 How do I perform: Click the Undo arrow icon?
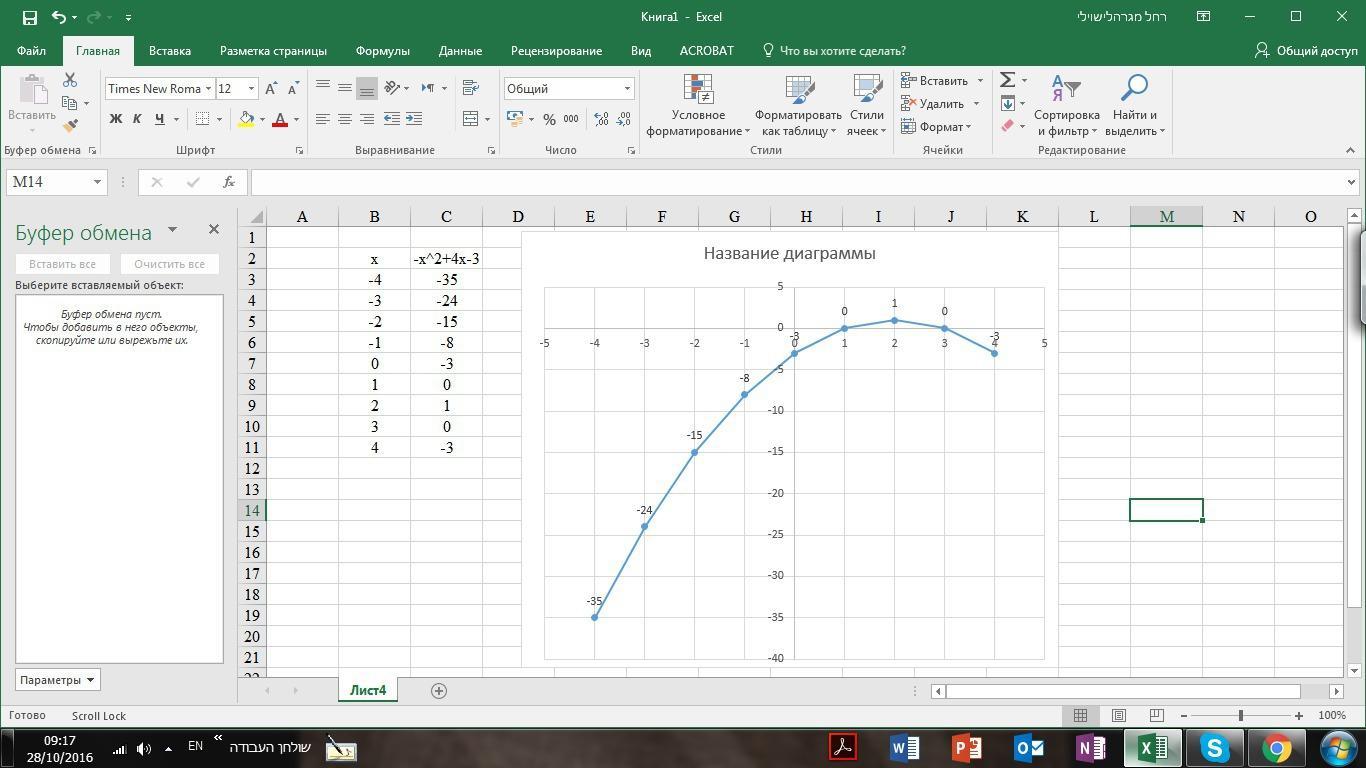[x=59, y=17]
